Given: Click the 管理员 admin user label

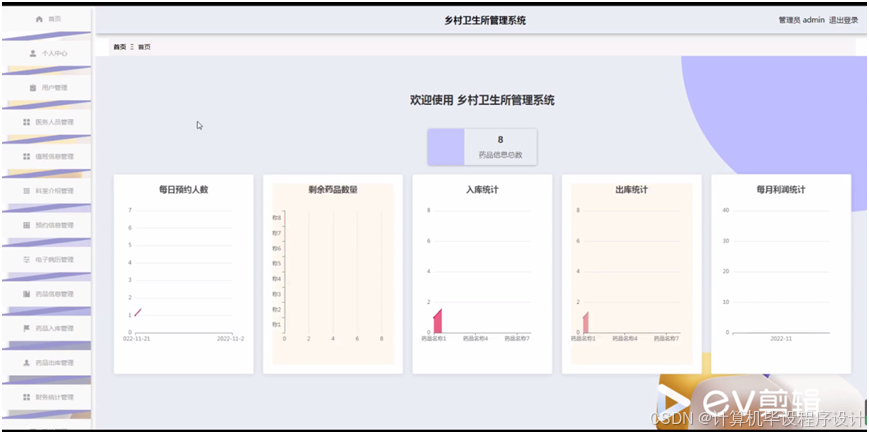Looking at the screenshot, I should [x=801, y=20].
